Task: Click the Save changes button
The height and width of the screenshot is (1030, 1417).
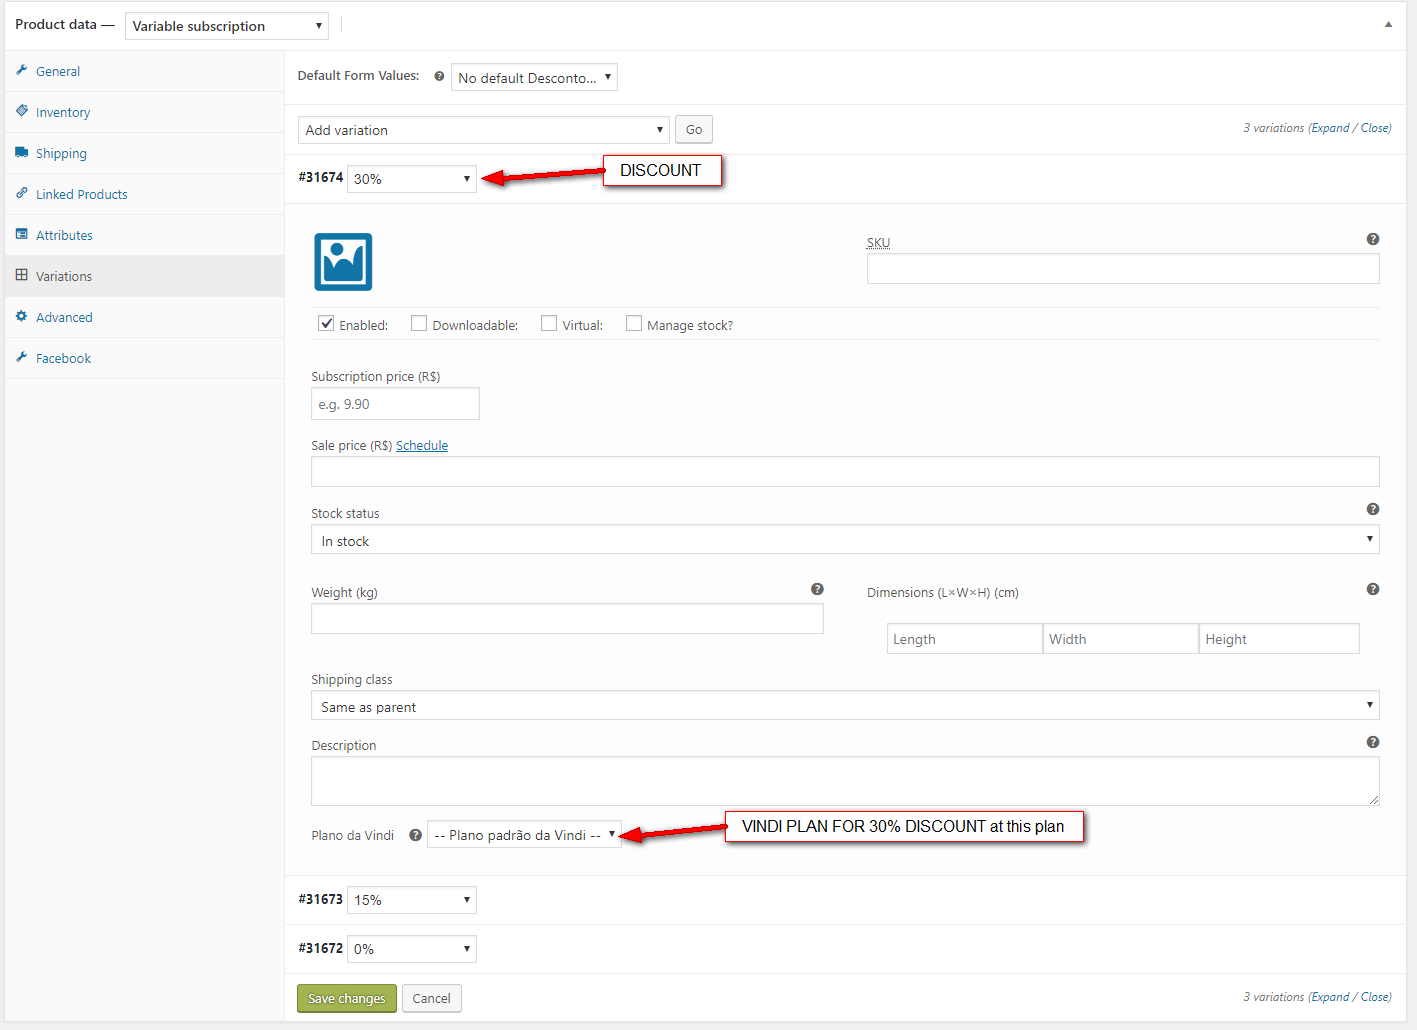Action: click(347, 998)
